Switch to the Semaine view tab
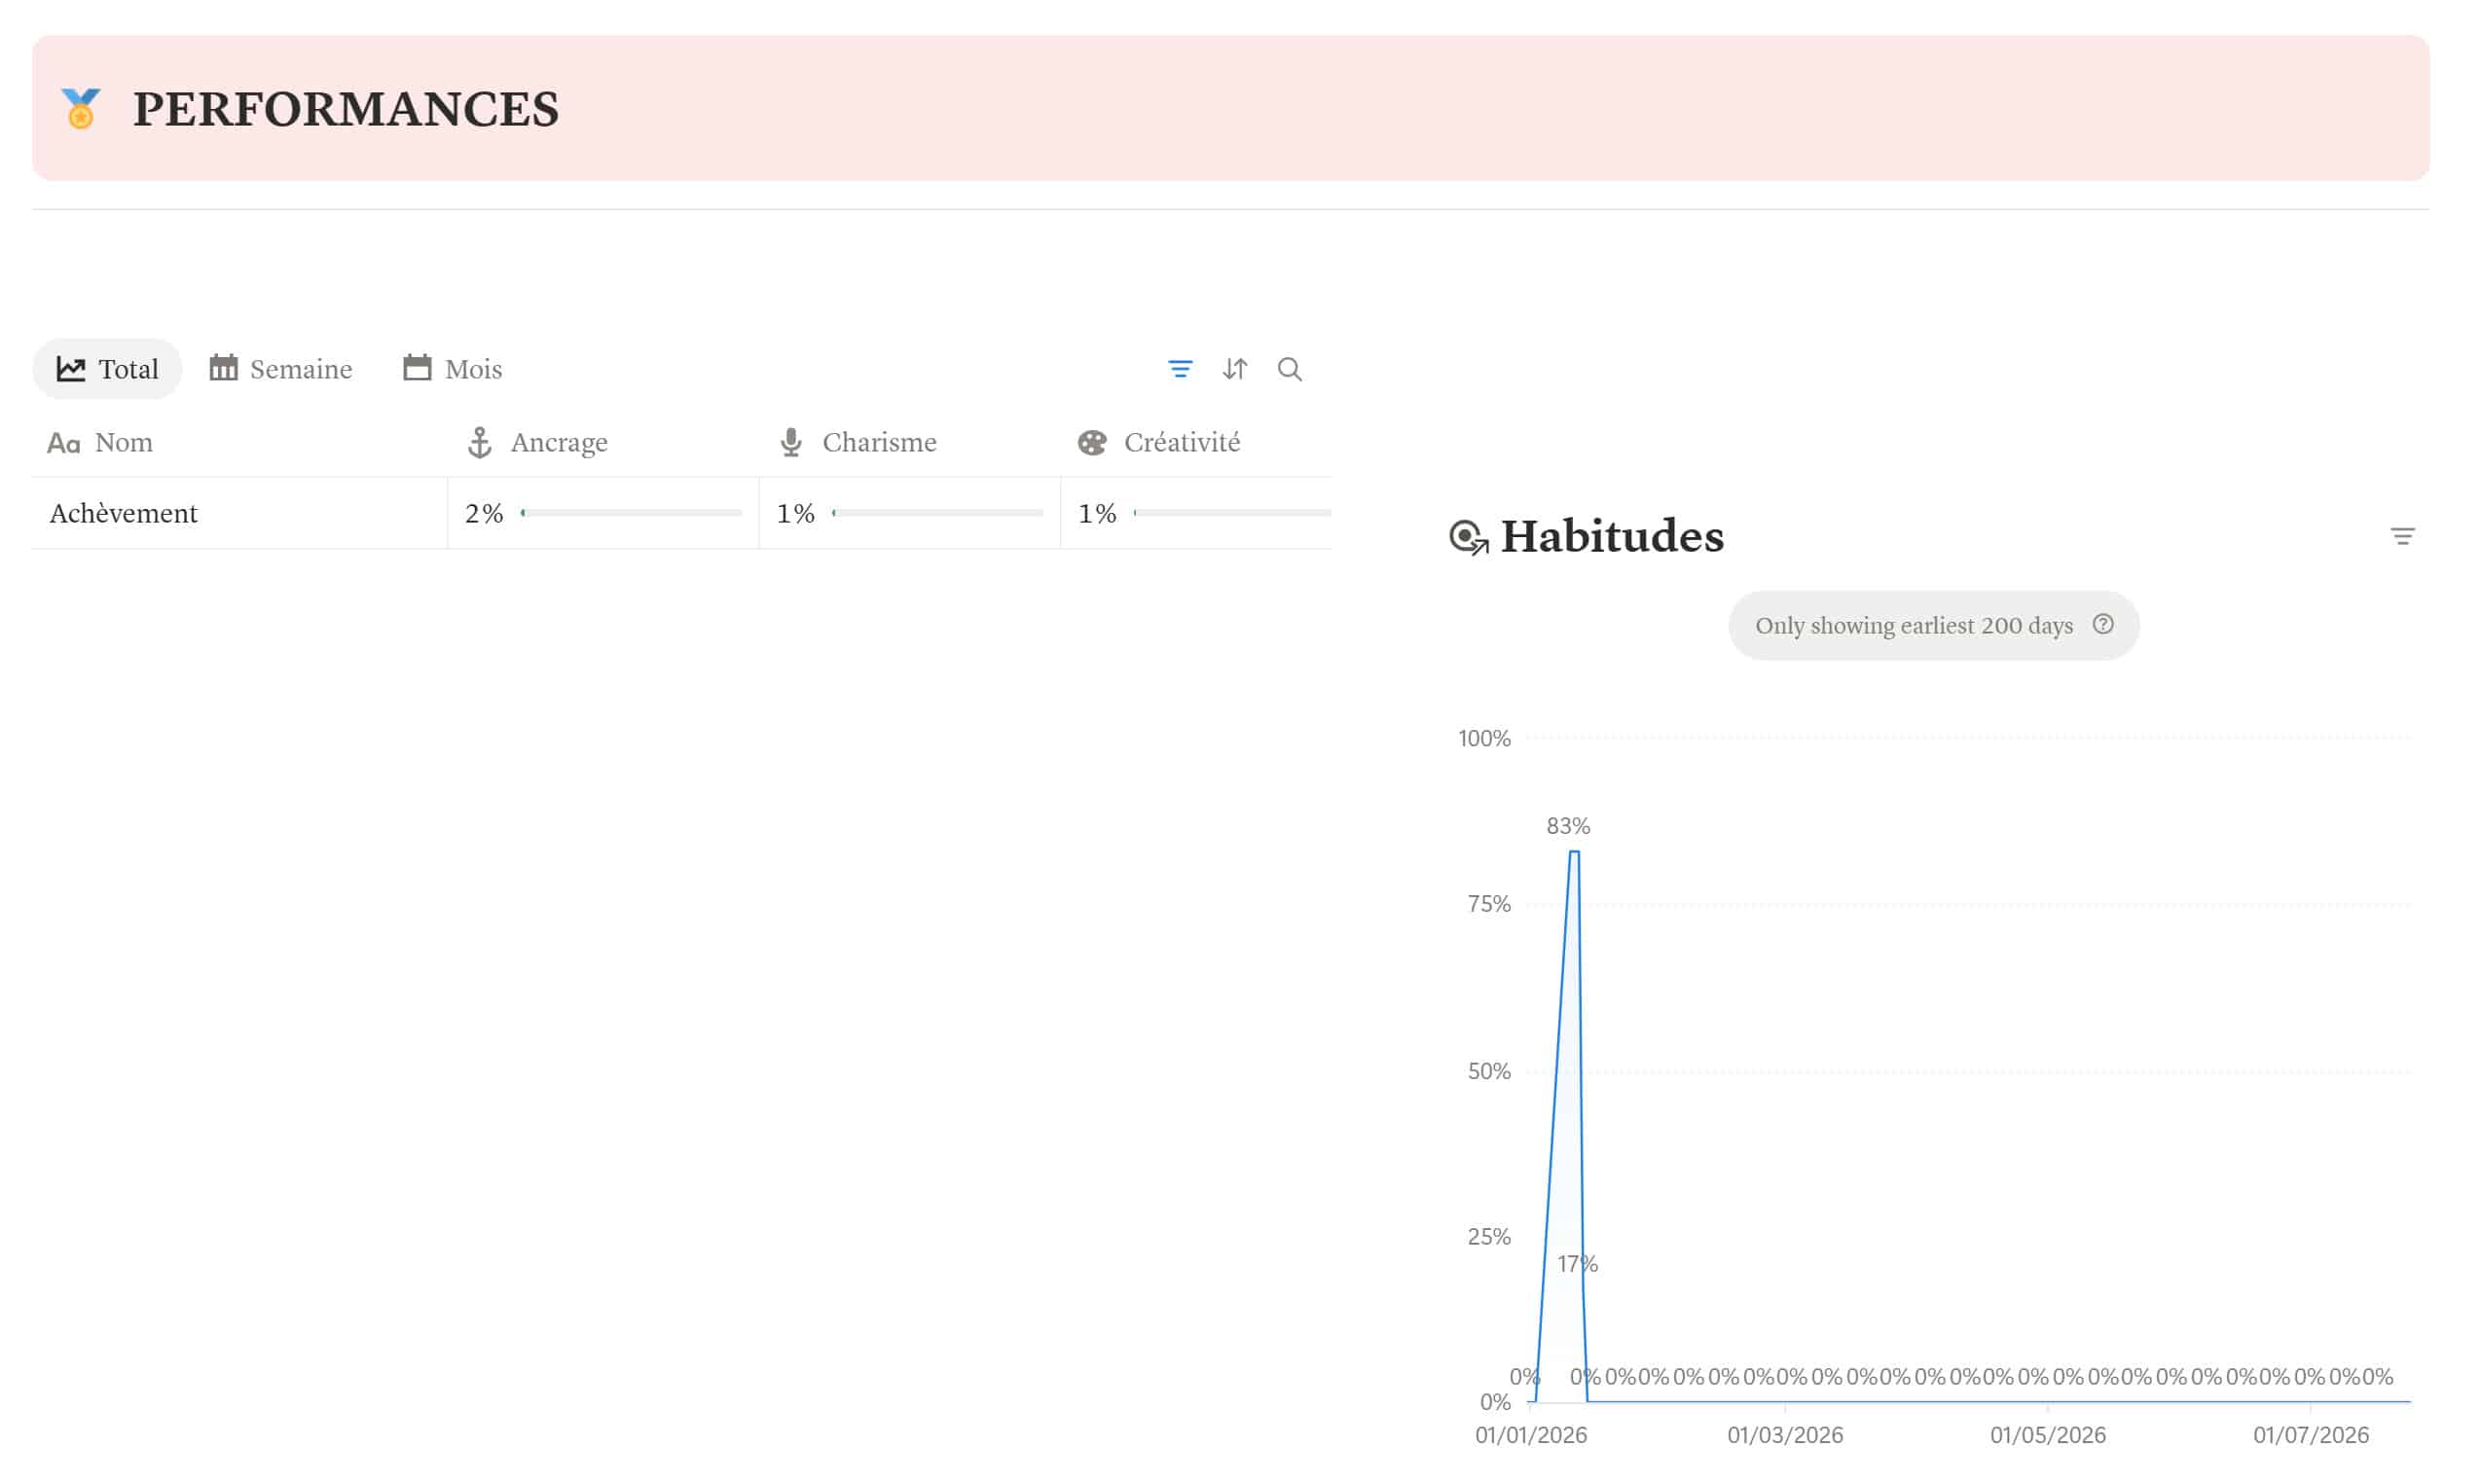2482x1484 pixels. (x=281, y=369)
